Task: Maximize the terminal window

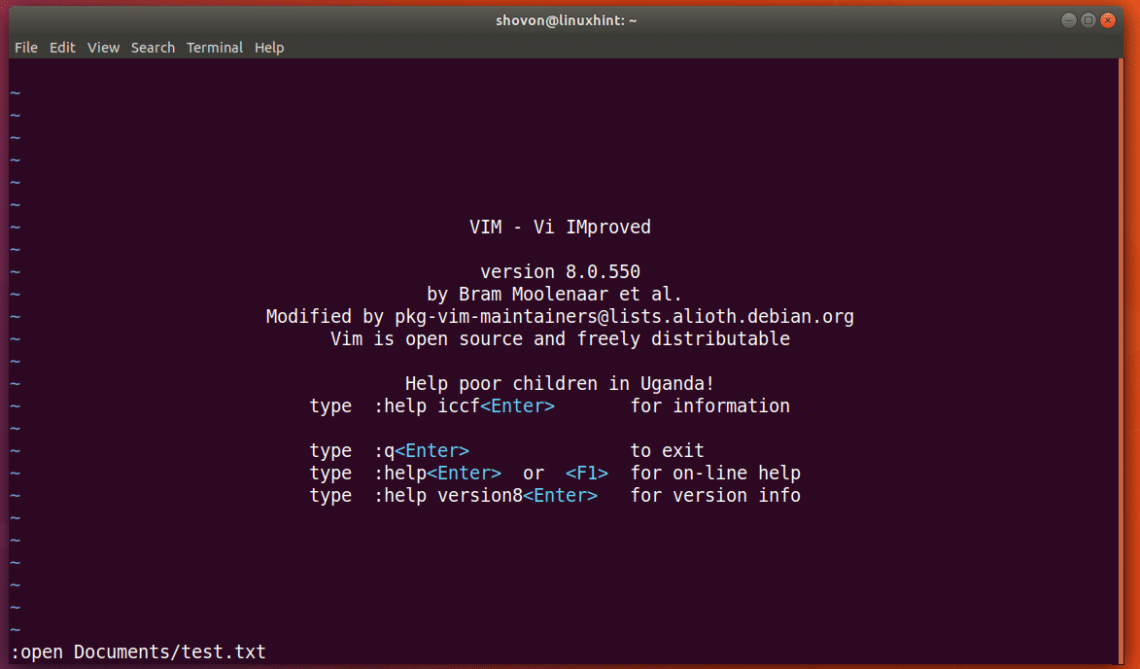Action: pyautogui.click(x=1088, y=20)
